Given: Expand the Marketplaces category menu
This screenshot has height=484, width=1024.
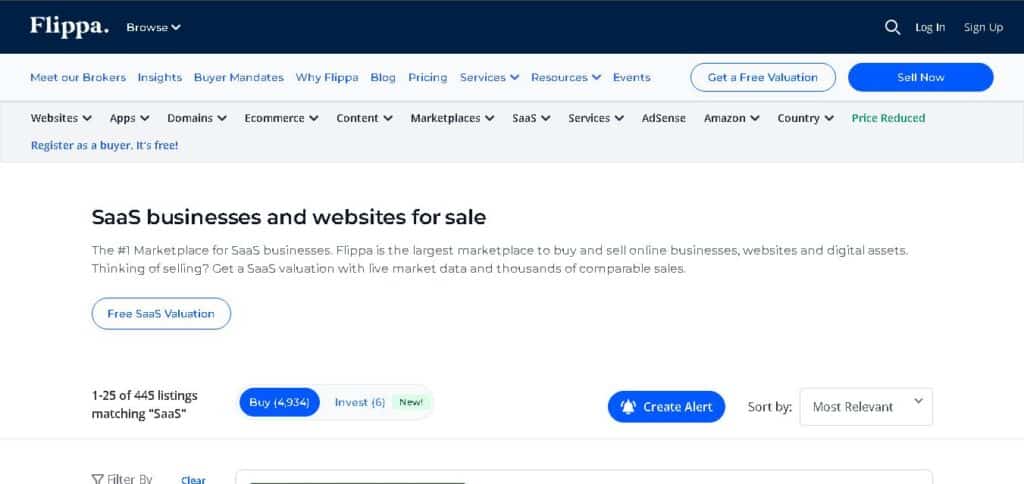Looking at the screenshot, I should click(452, 118).
